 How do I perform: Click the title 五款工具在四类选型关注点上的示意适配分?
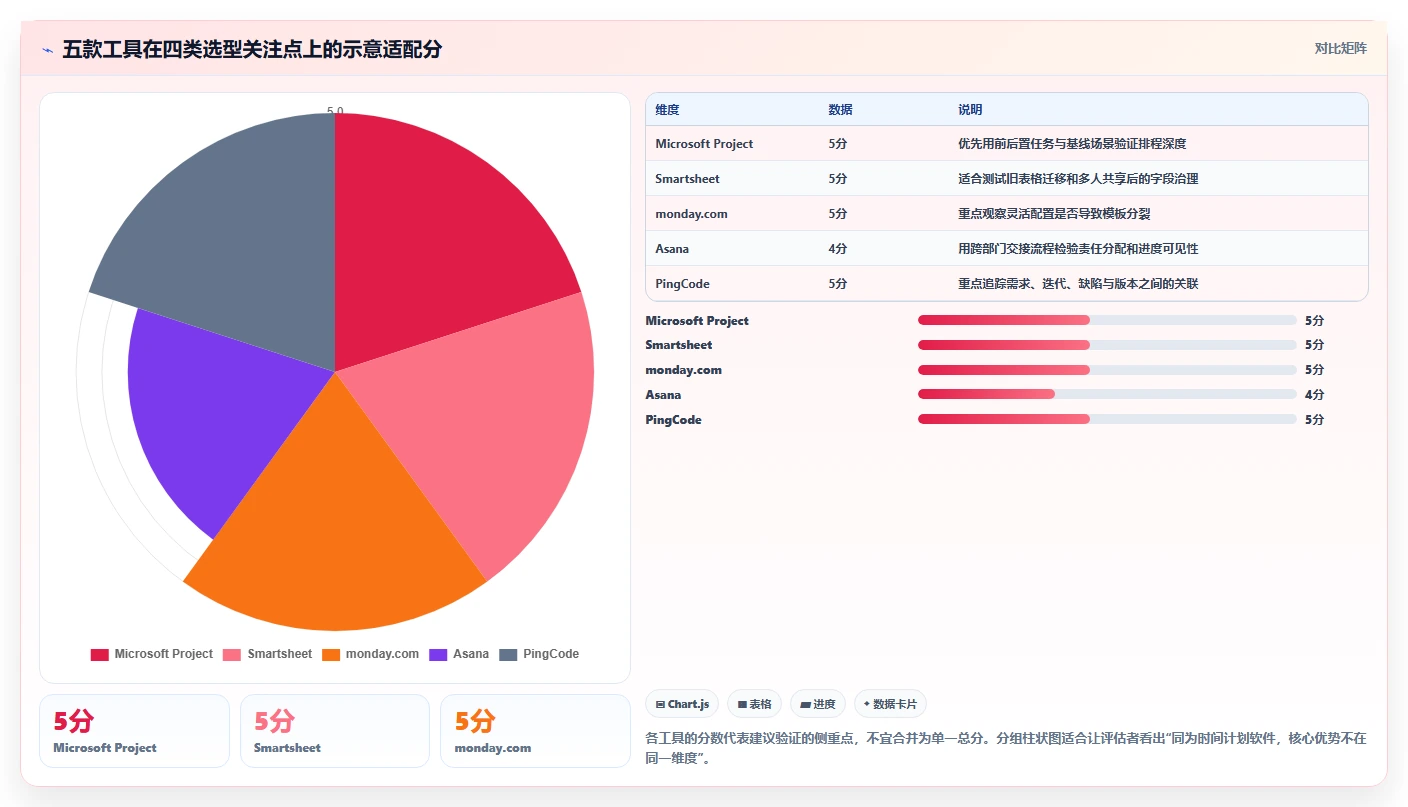pyautogui.click(x=252, y=50)
